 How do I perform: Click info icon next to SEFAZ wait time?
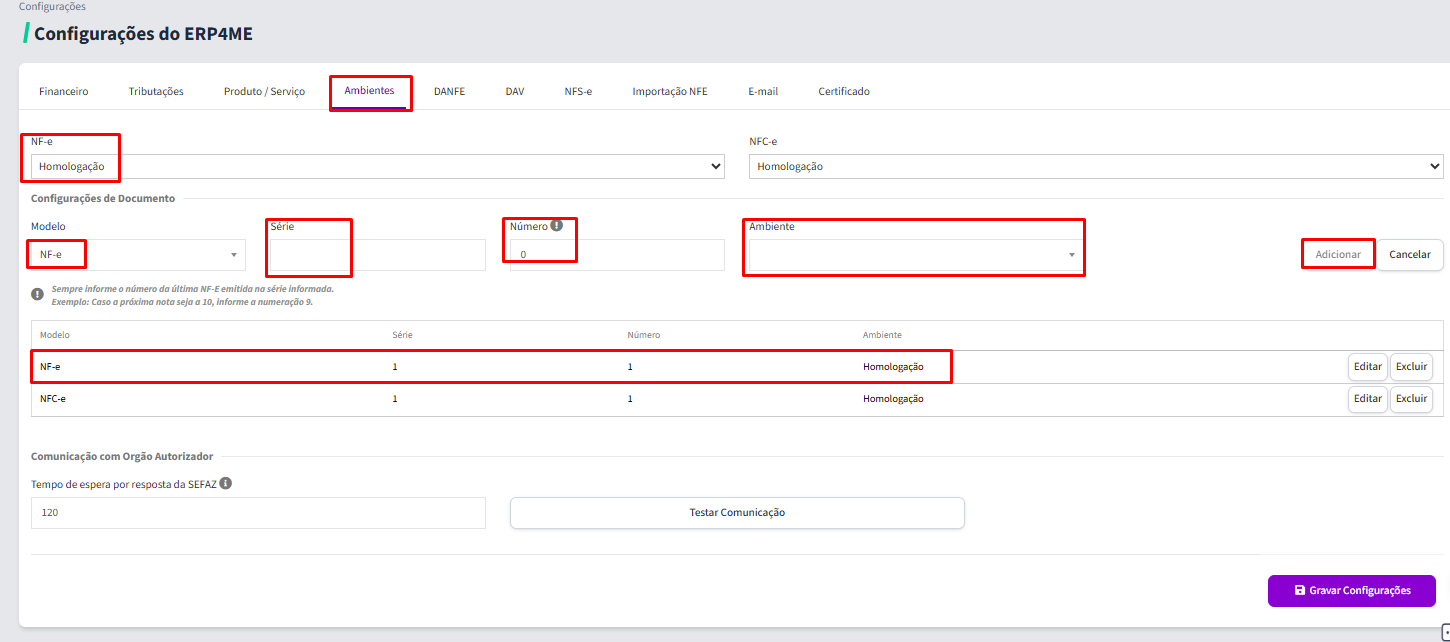click(x=226, y=483)
